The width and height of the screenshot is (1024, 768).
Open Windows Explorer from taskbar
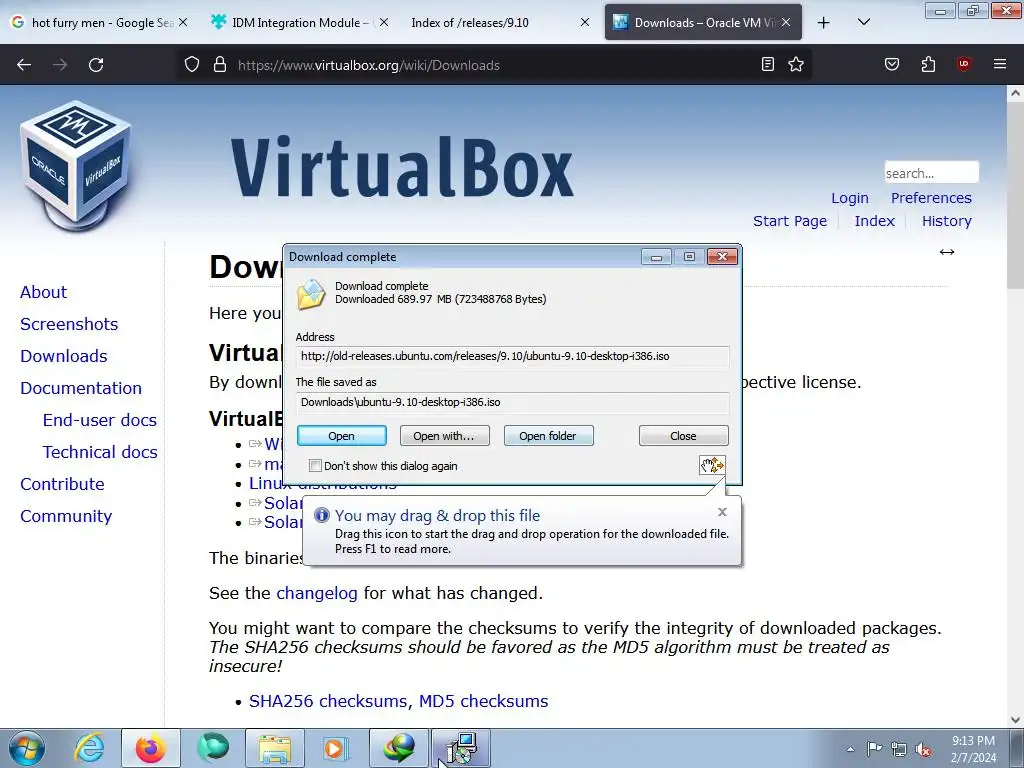pyautogui.click(x=275, y=748)
